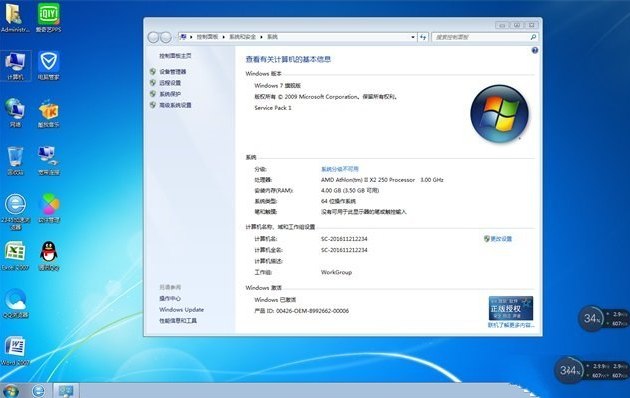Click the Back arrow in System window
Image resolution: width=630 pixels, height=398 pixels.
[x=153, y=37]
